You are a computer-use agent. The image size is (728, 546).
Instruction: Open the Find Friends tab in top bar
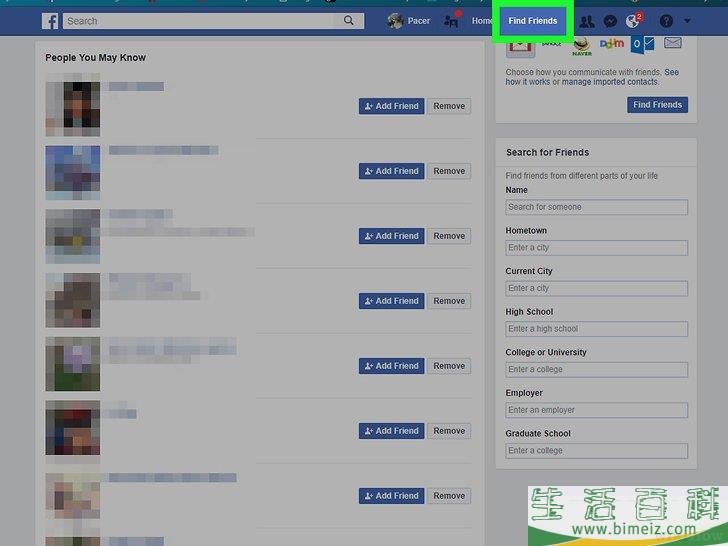[x=533, y=21]
